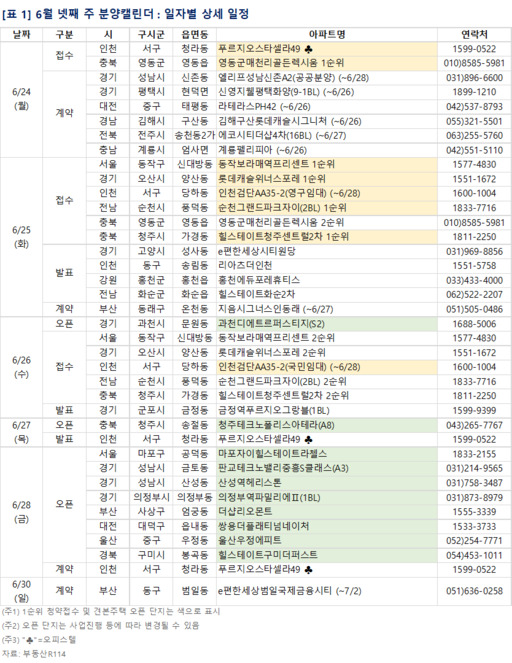The width and height of the screenshot is (512, 663).
Task: Select '에코시티더샵4차(16BL)' apartment cell
Action: (327, 136)
